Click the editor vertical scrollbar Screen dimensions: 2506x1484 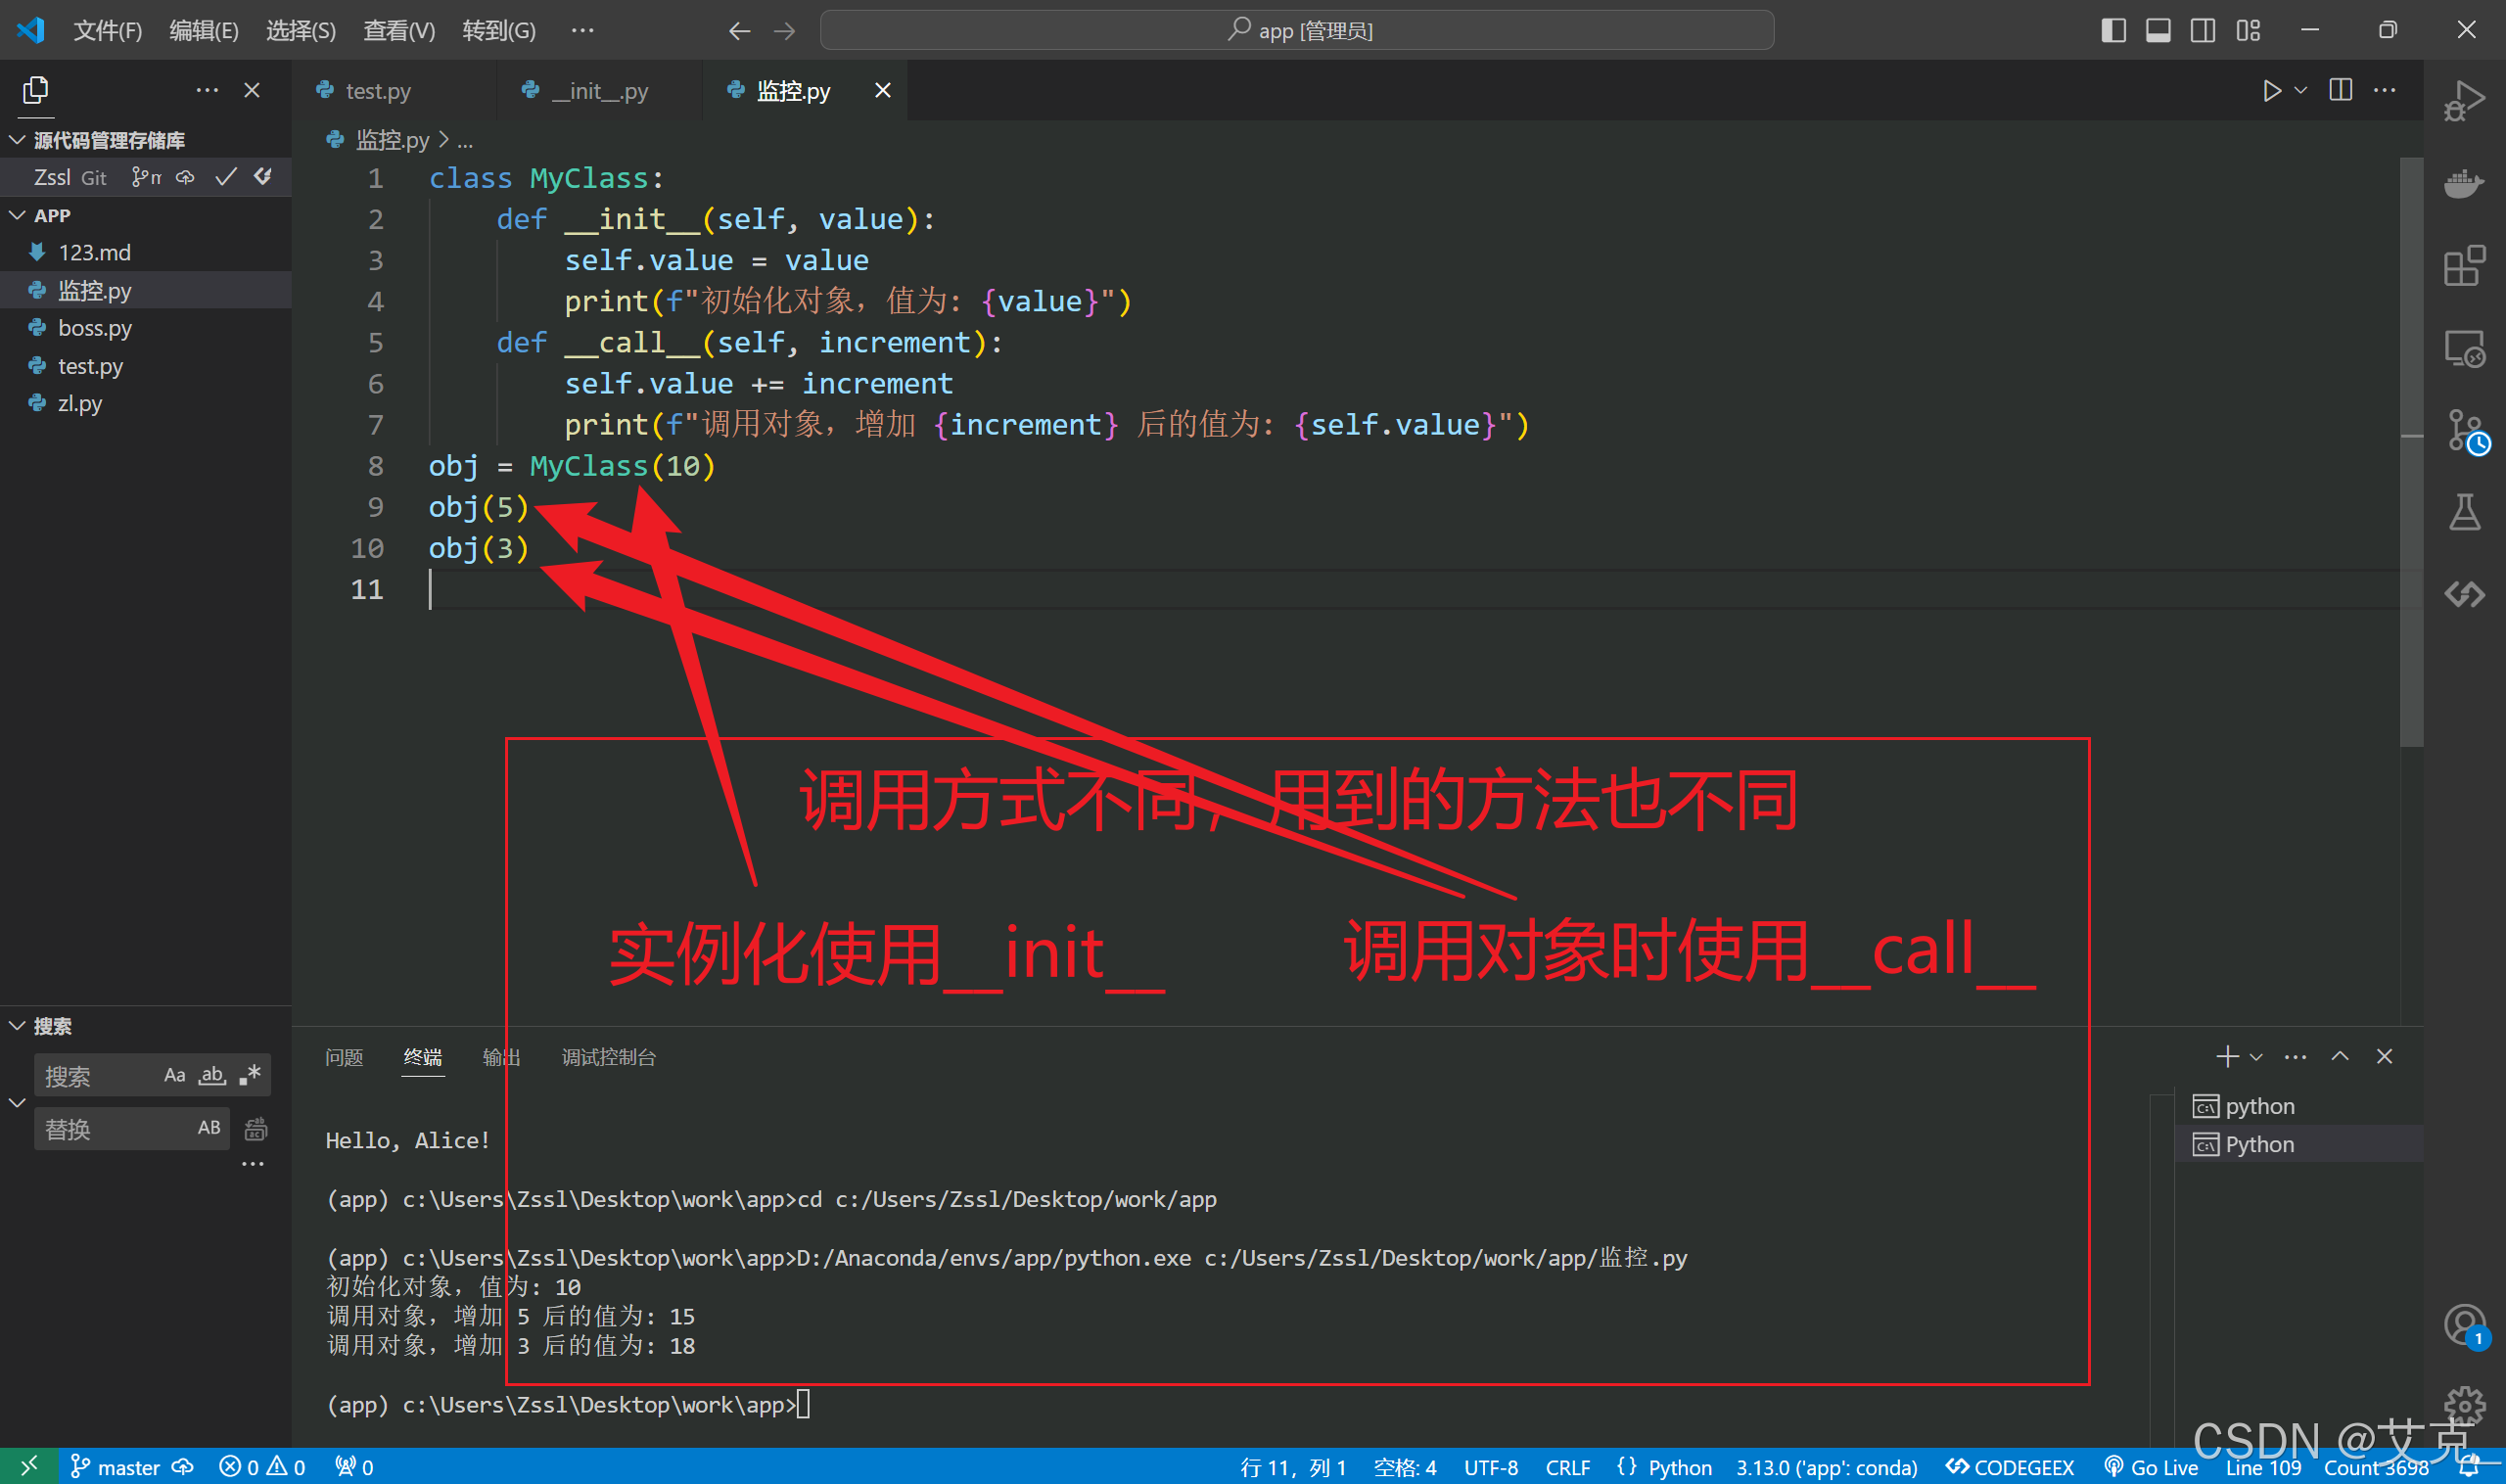[2411, 450]
